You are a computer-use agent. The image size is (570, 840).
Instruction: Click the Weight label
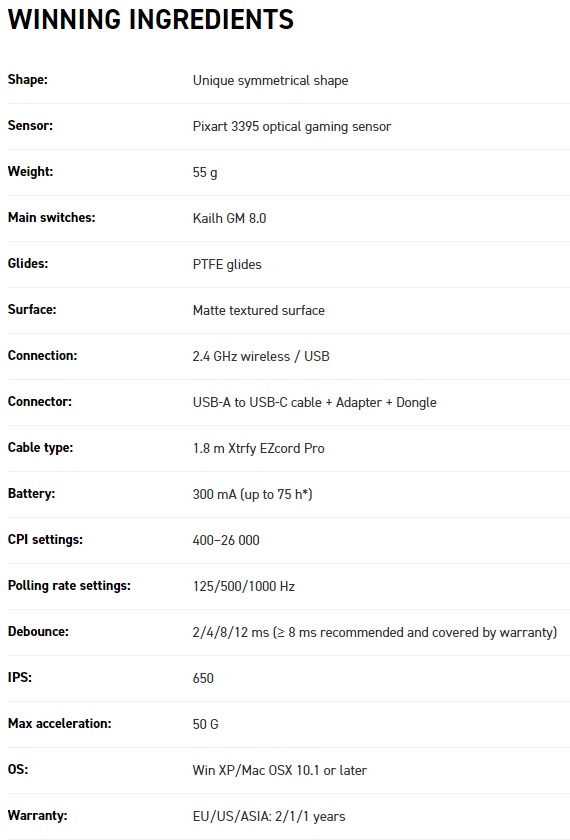pos(30,172)
